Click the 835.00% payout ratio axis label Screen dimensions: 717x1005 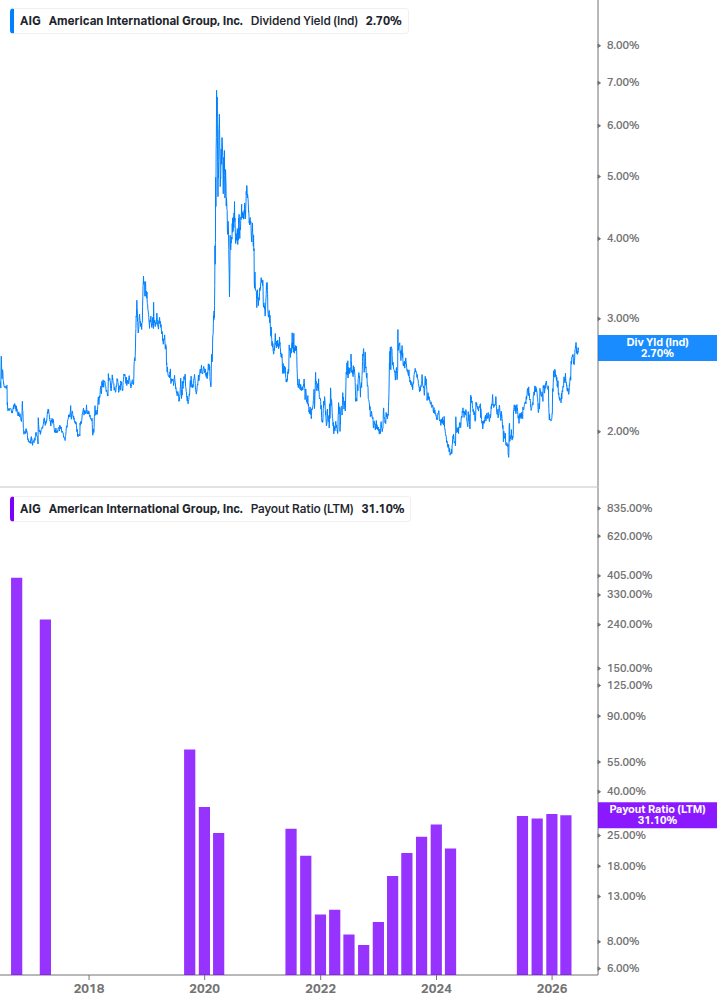click(x=629, y=508)
